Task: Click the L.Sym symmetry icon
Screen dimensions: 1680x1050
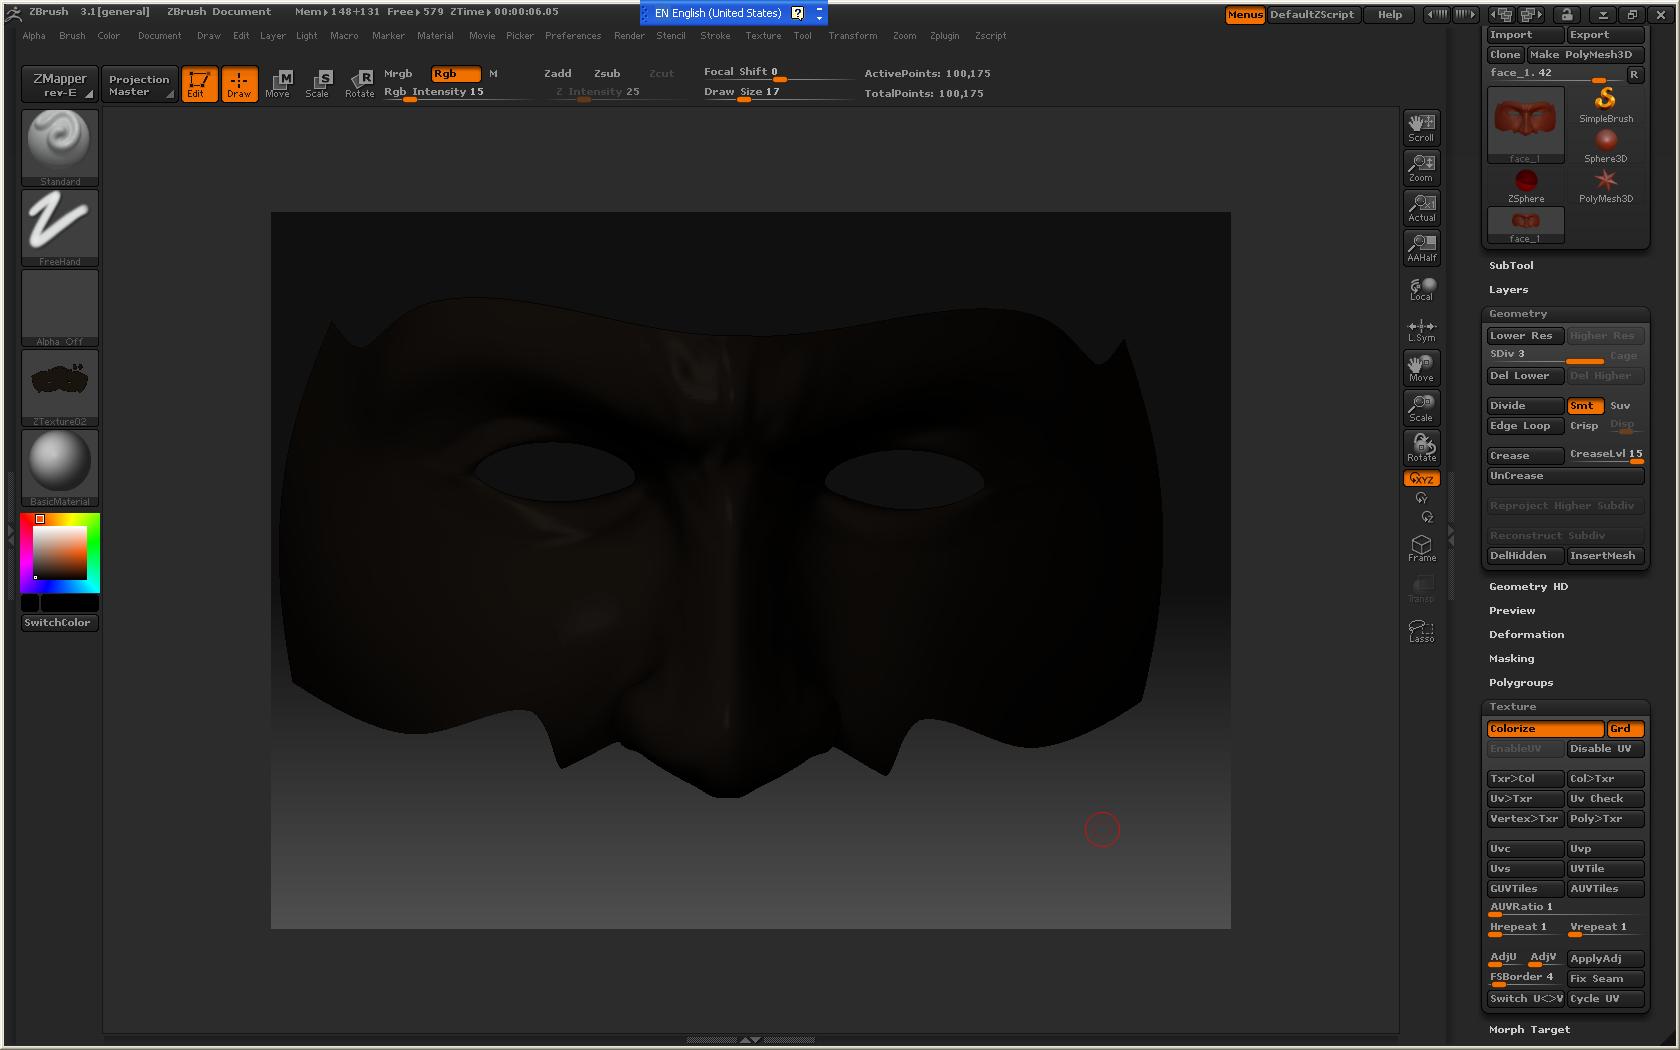Action: click(x=1421, y=328)
